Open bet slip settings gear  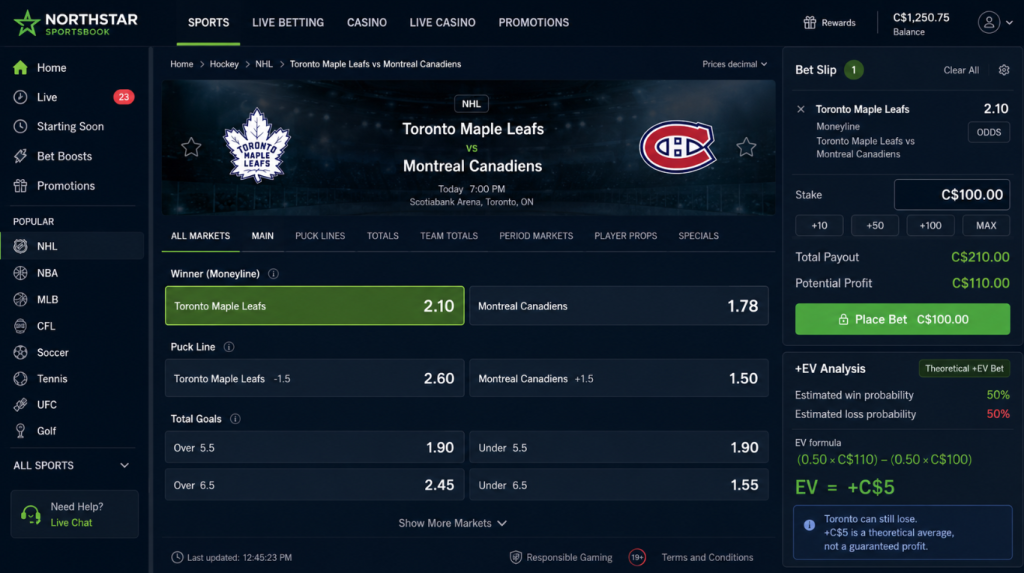[1004, 70]
